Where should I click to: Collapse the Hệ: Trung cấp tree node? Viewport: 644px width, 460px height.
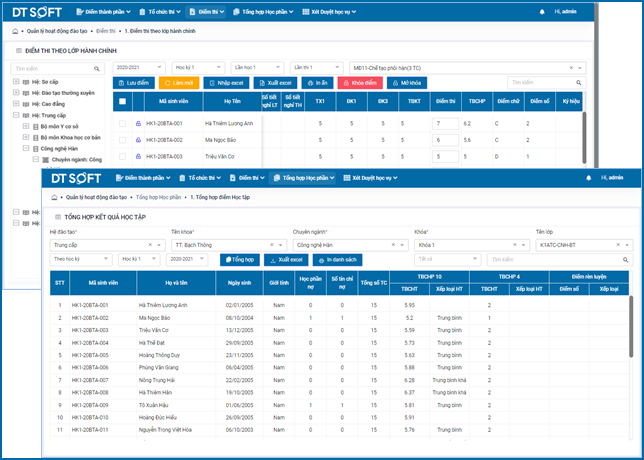[16, 115]
